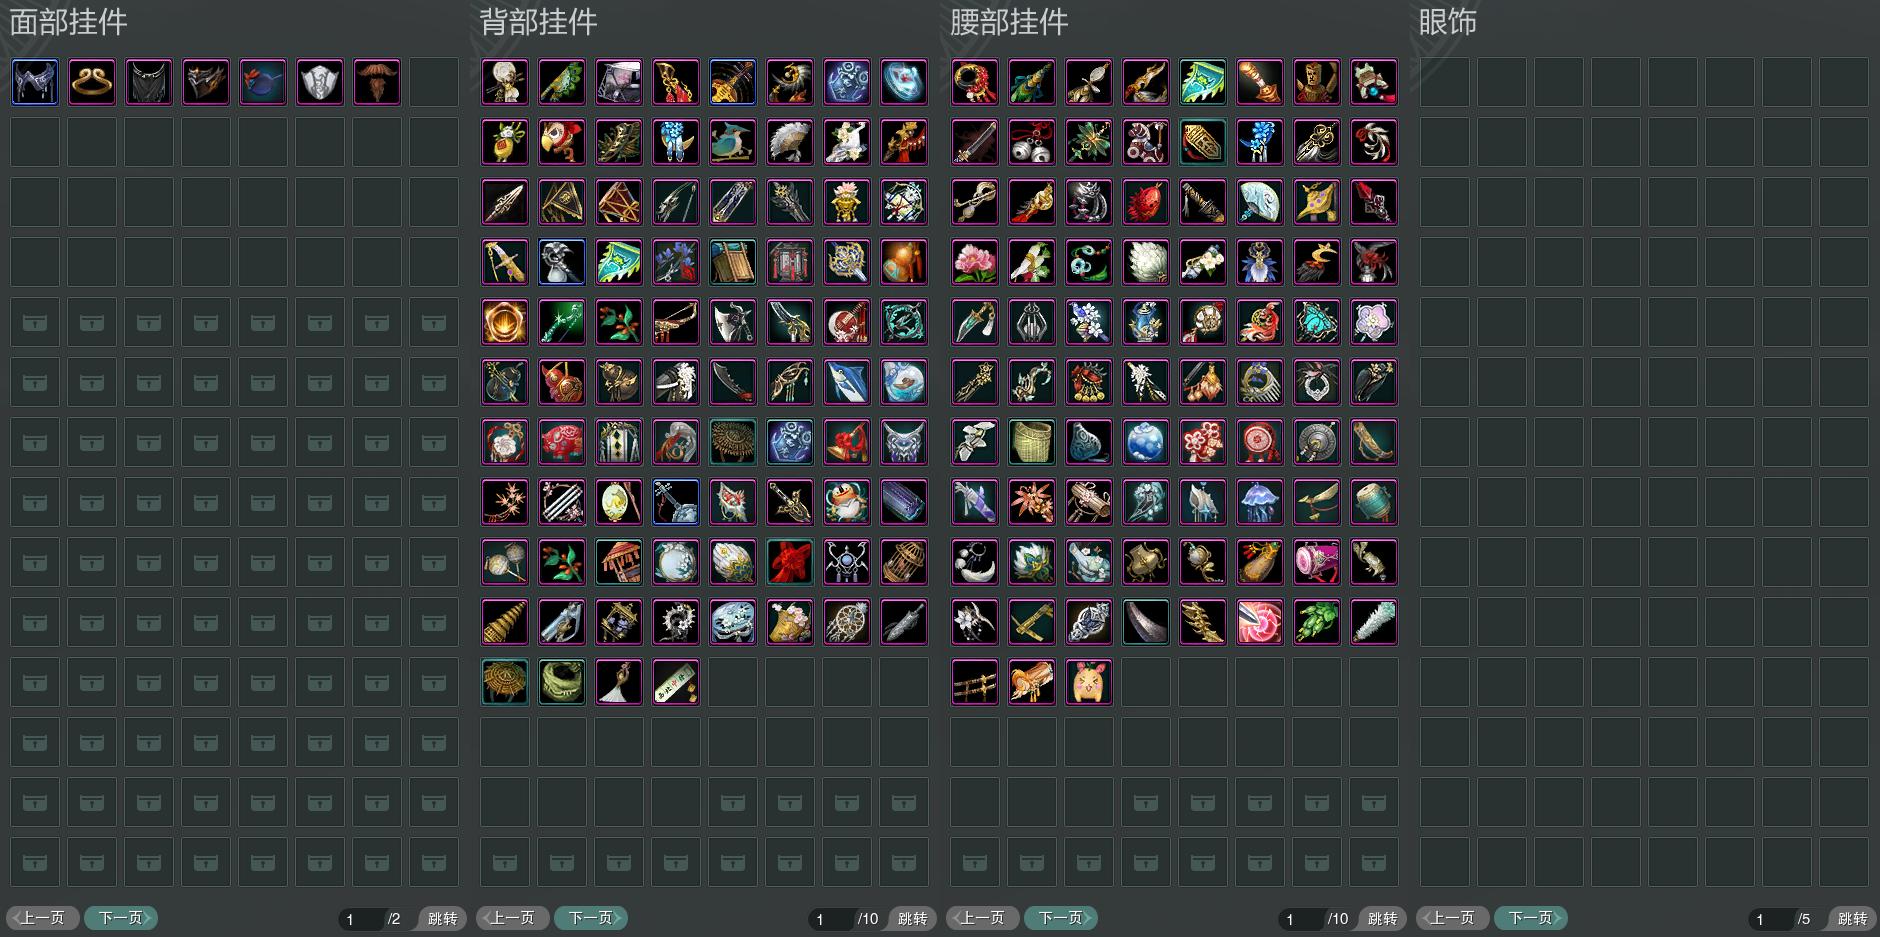The width and height of the screenshot is (1880, 937).
Task: Click 下一页 under 眼饰 section
Action: [x=1531, y=918]
